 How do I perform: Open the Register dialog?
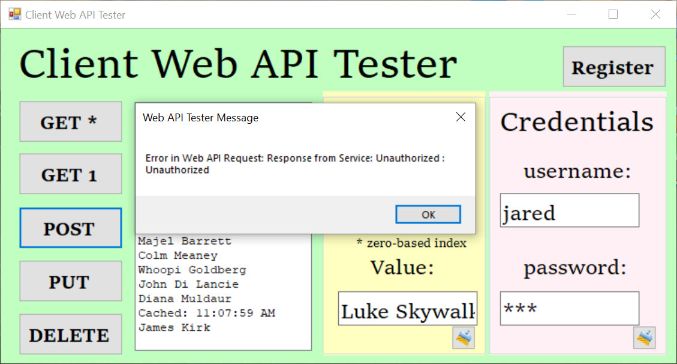point(614,66)
